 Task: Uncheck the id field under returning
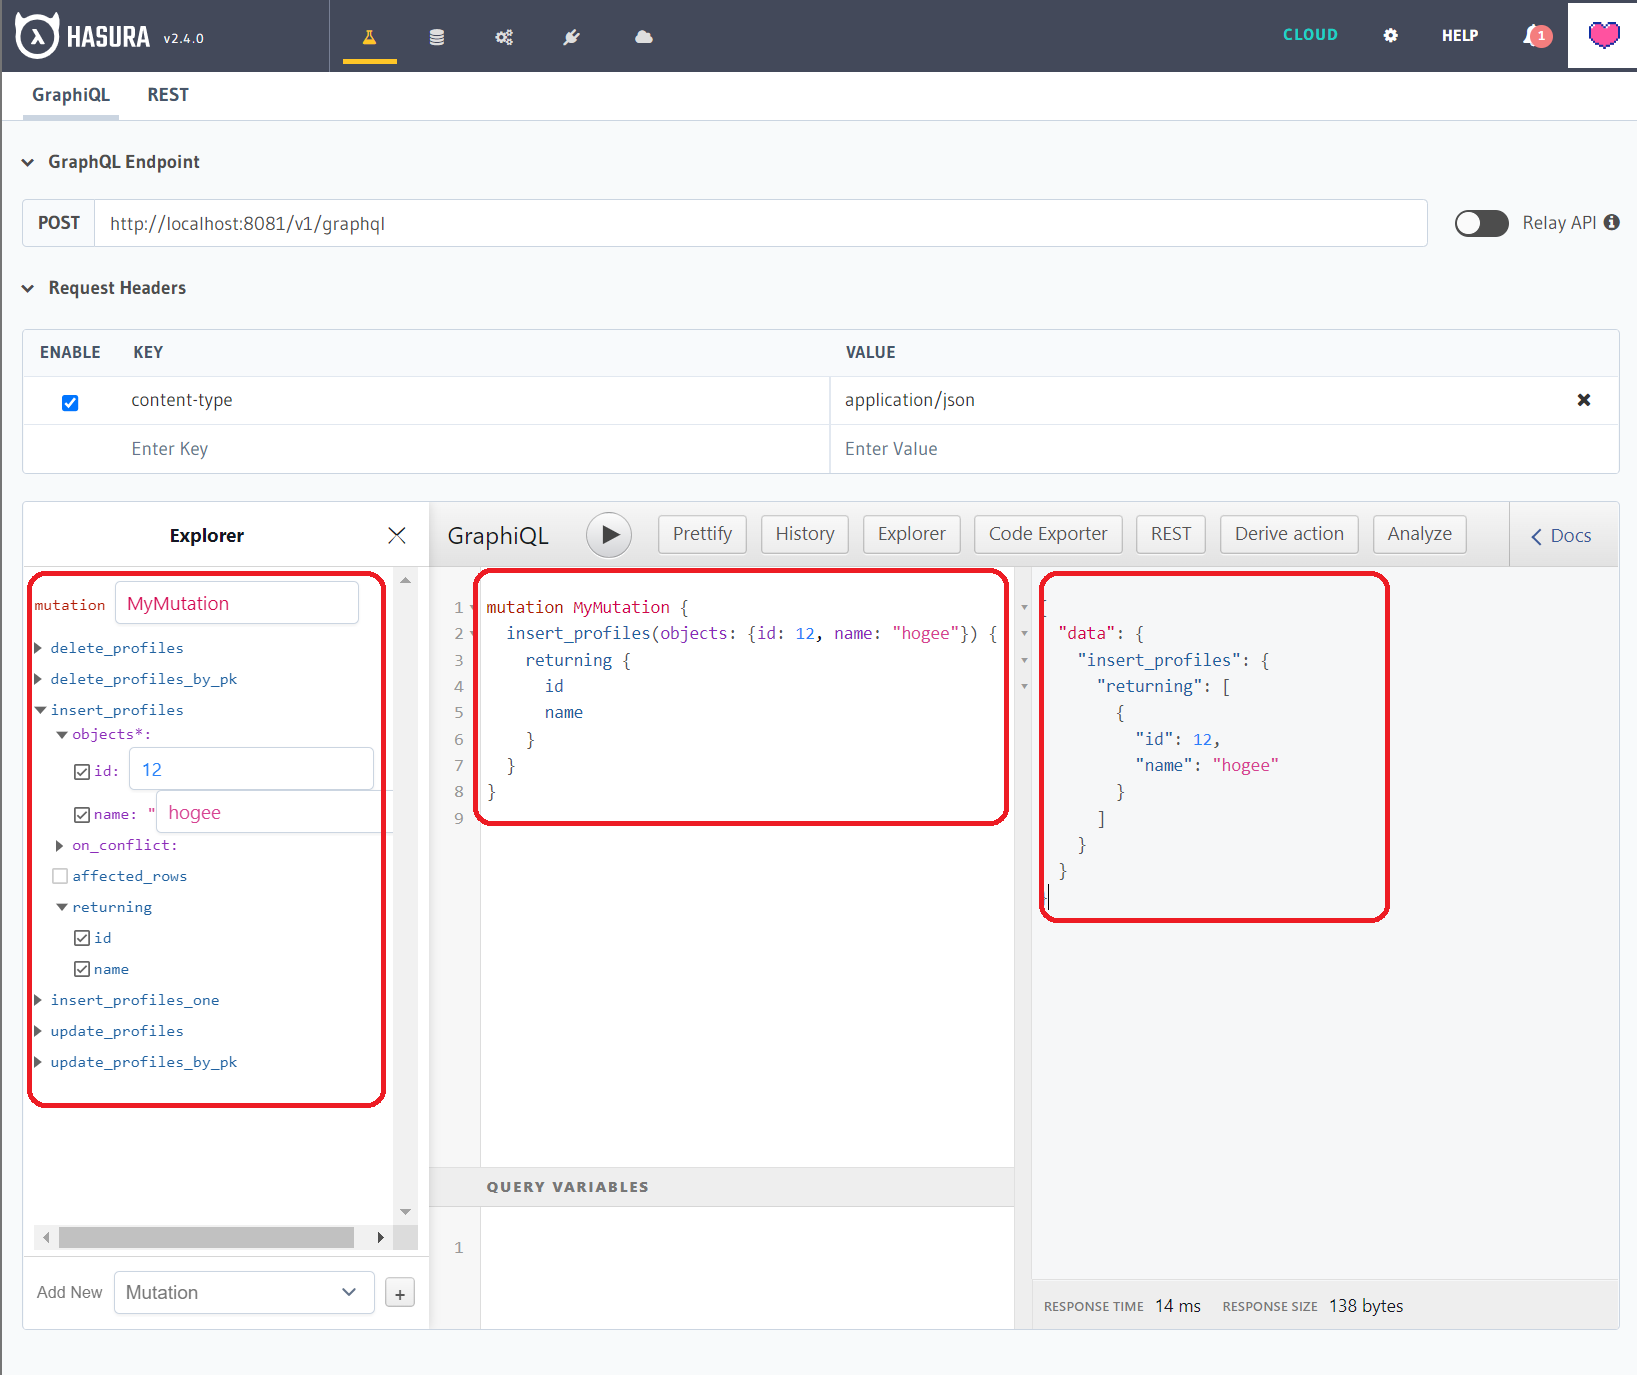pos(82,938)
